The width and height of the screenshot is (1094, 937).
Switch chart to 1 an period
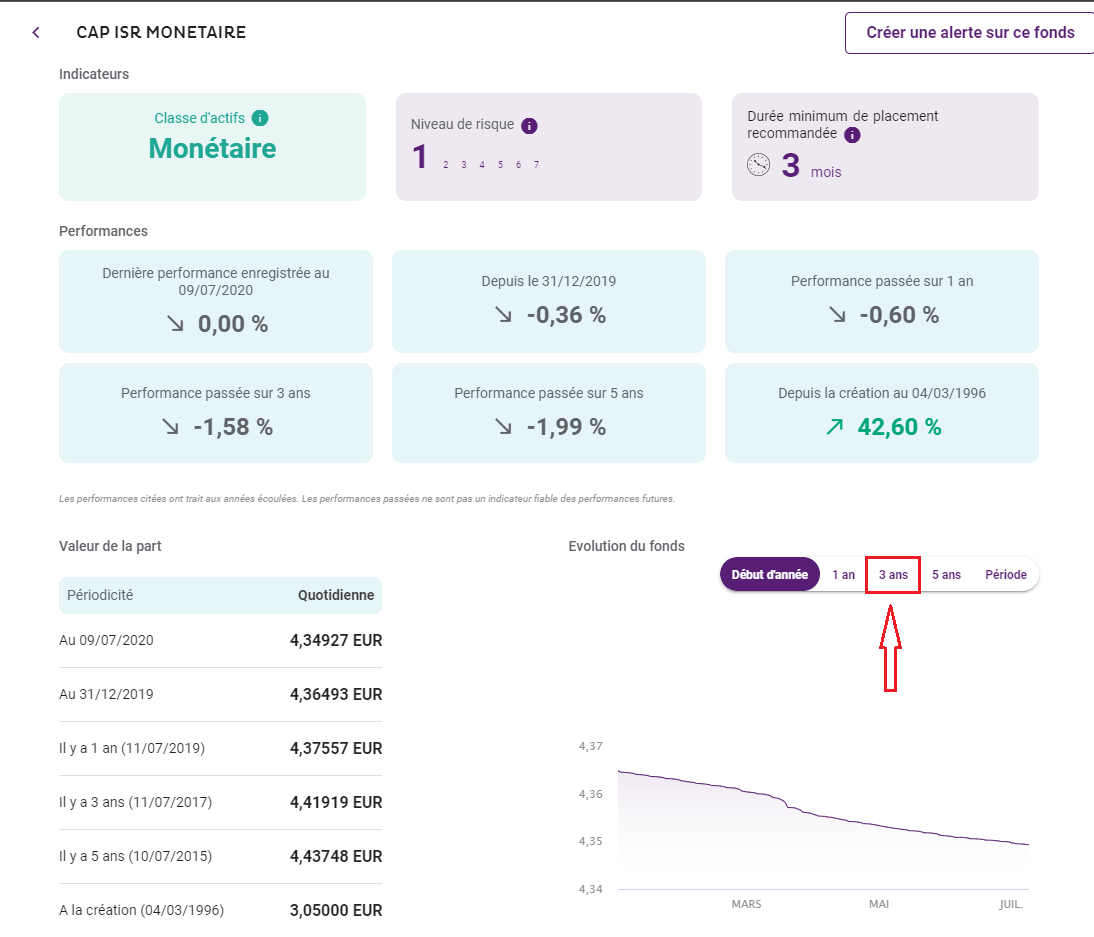pyautogui.click(x=843, y=575)
